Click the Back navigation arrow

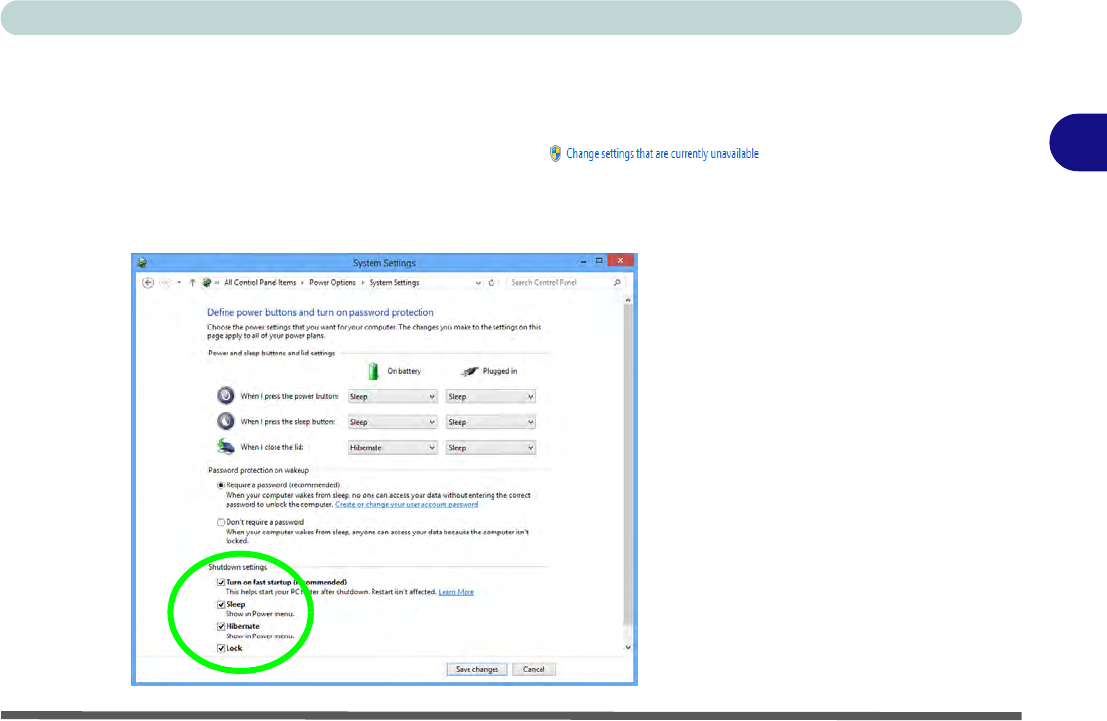tap(148, 282)
